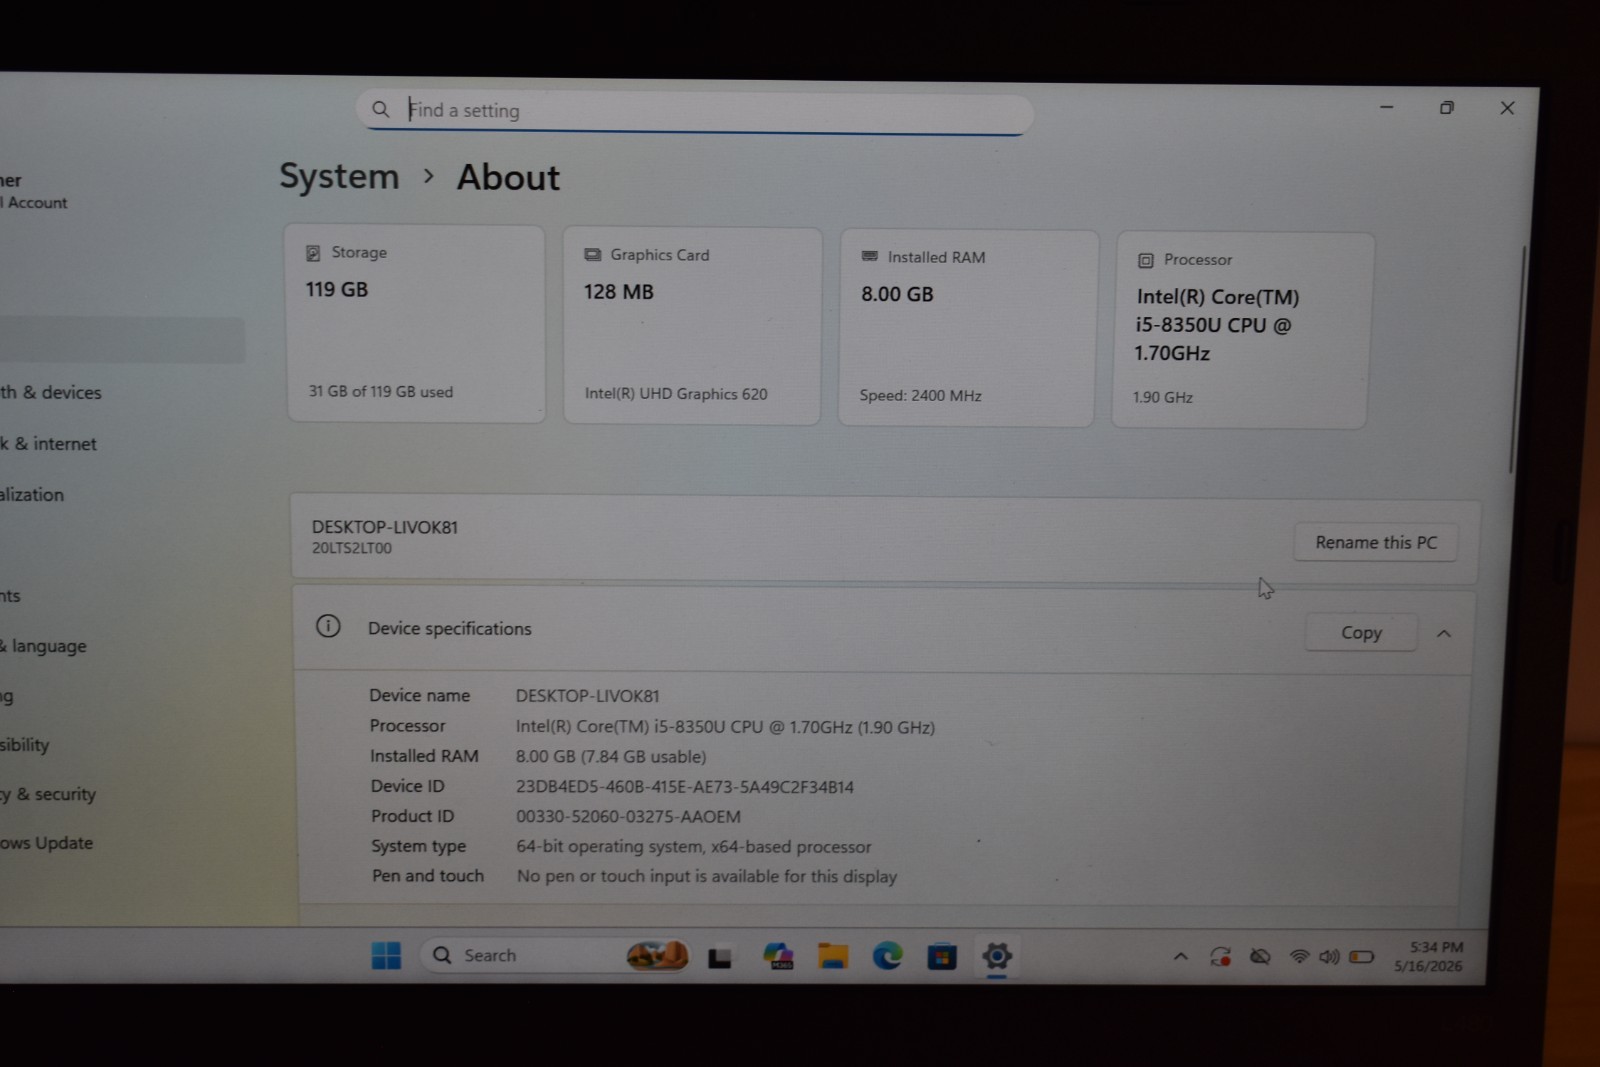
Task: Open the Windows Start menu
Action: tap(386, 956)
